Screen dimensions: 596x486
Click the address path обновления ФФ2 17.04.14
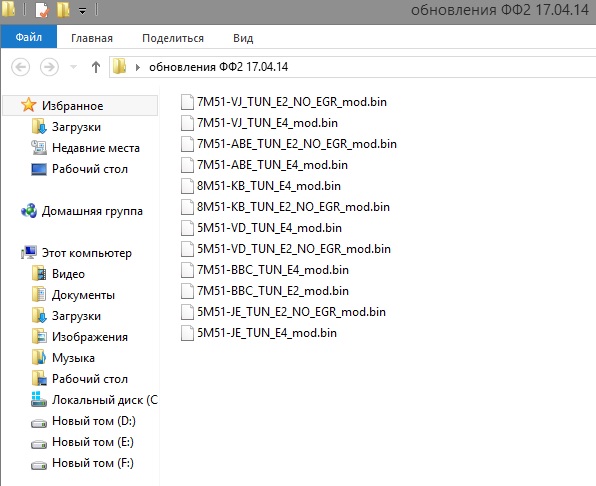[x=219, y=67]
